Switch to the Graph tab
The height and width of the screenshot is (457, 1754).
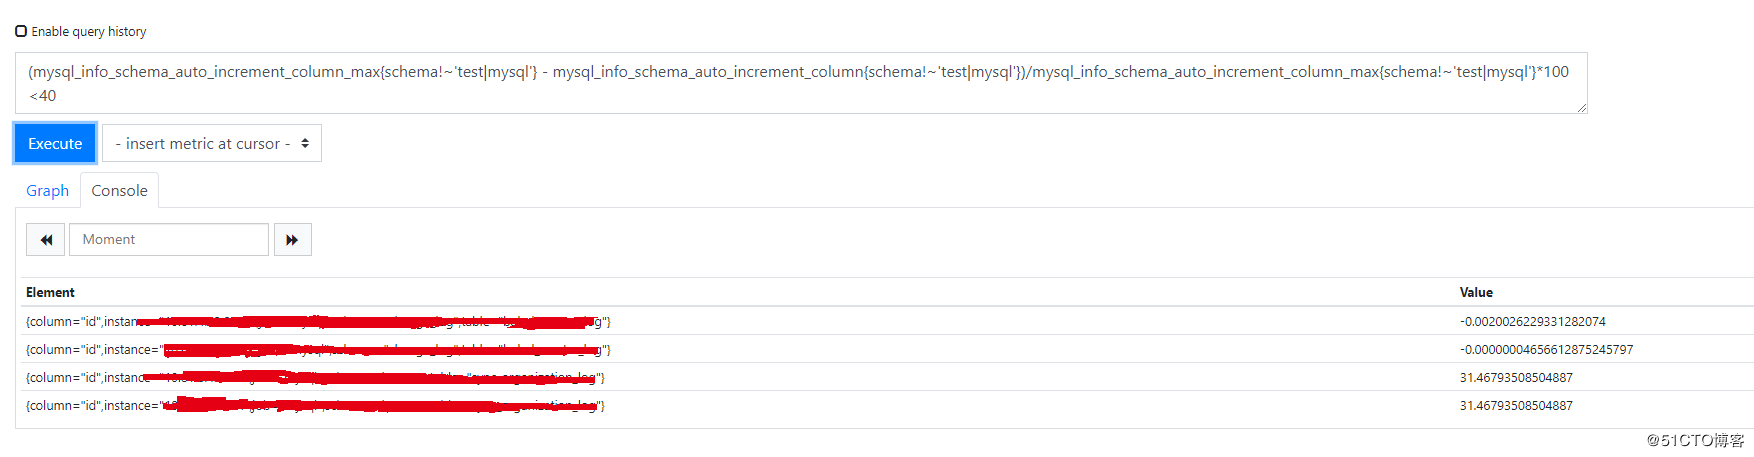(x=47, y=190)
